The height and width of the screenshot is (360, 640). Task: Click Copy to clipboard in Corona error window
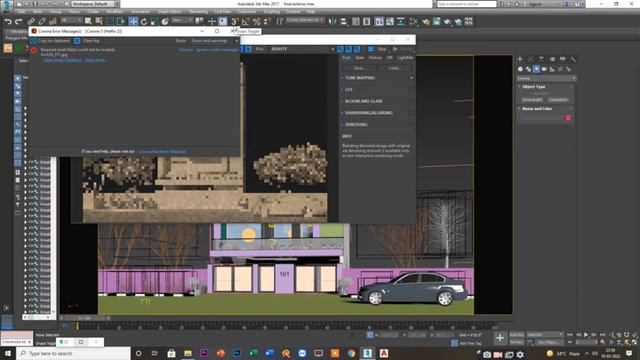pos(50,41)
